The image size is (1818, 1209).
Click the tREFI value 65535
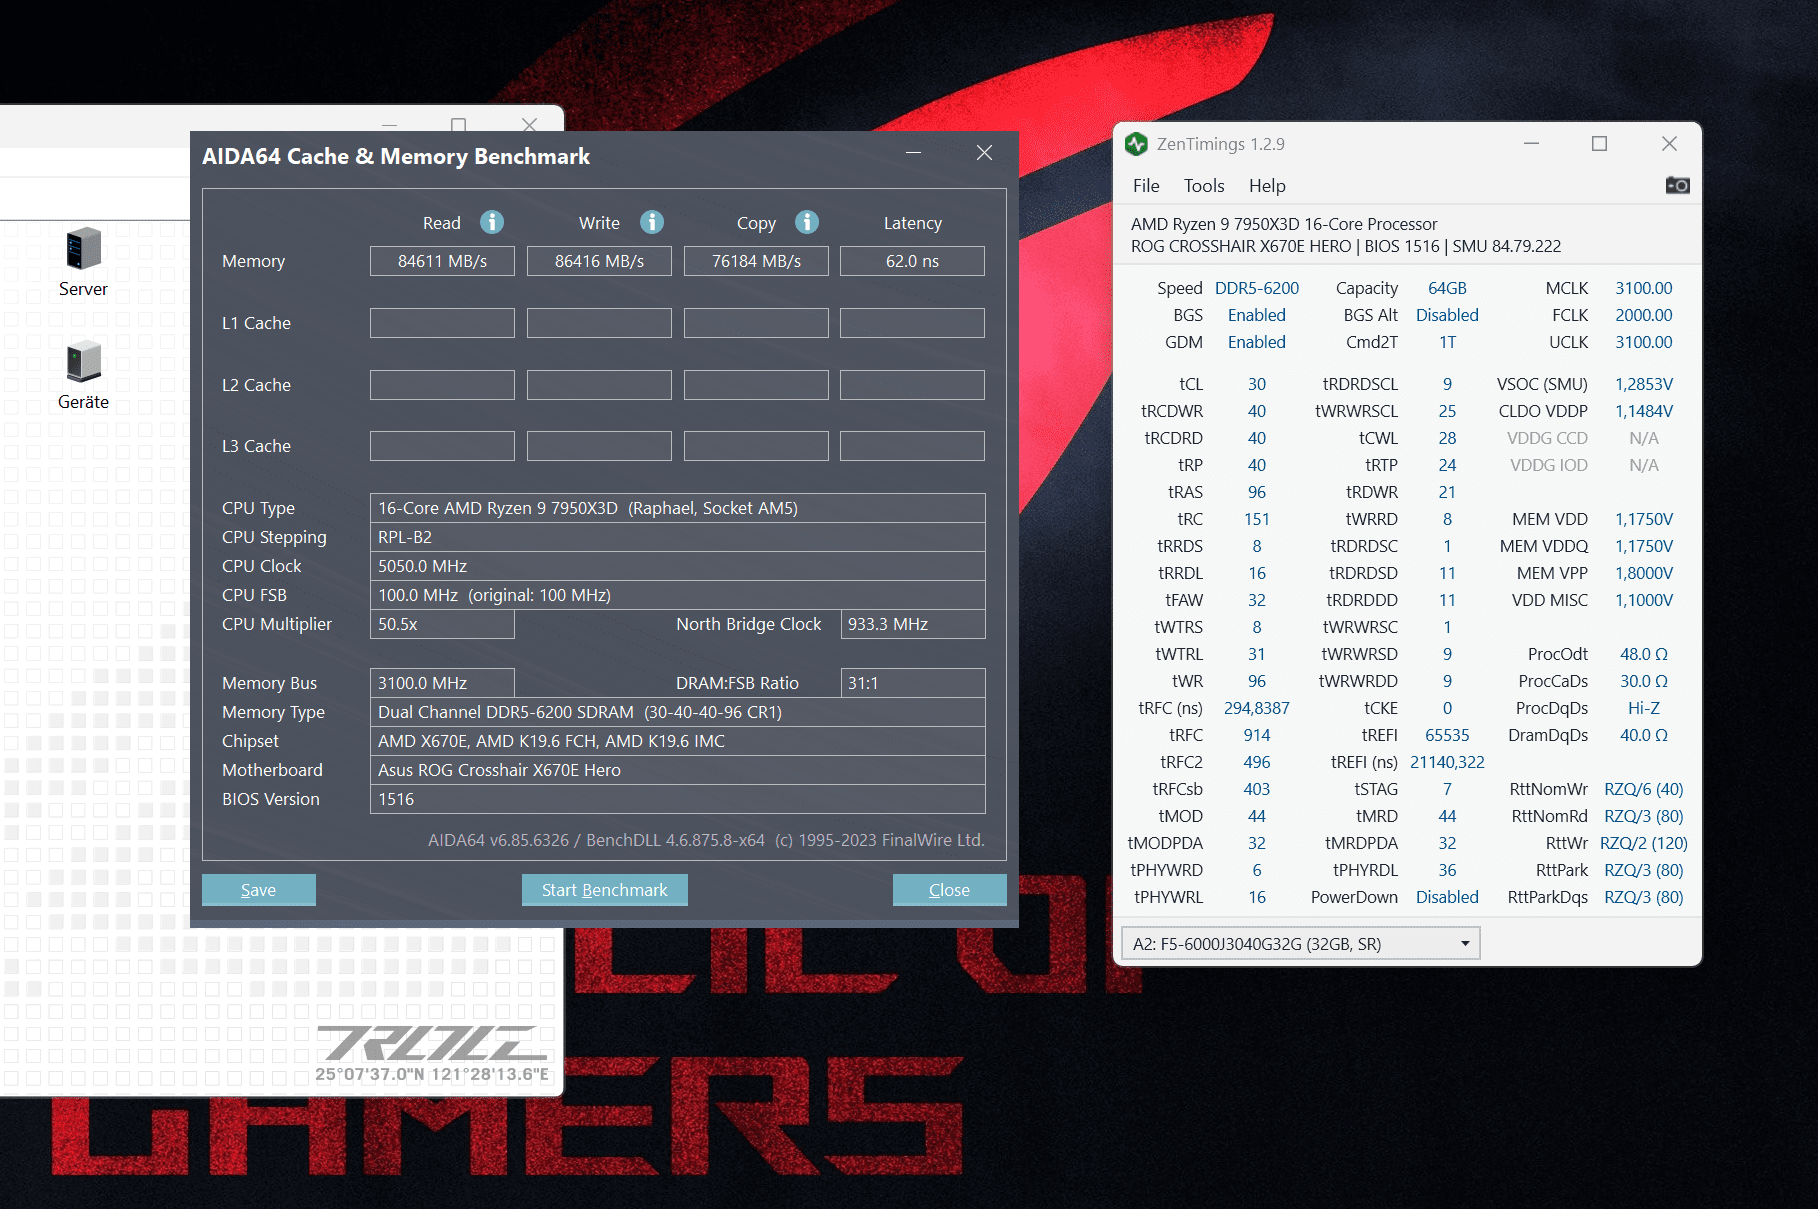click(1447, 735)
